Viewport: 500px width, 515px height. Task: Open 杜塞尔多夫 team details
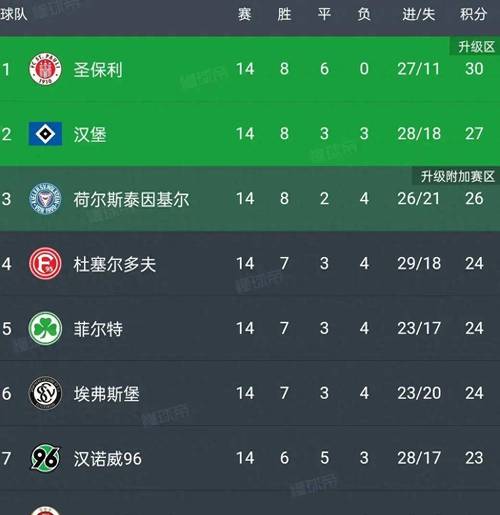pyautogui.click(x=115, y=264)
